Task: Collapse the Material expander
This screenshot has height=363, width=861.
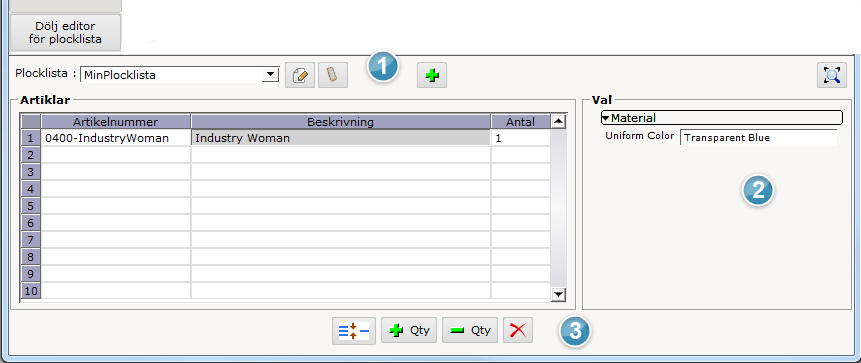Action: [605, 118]
